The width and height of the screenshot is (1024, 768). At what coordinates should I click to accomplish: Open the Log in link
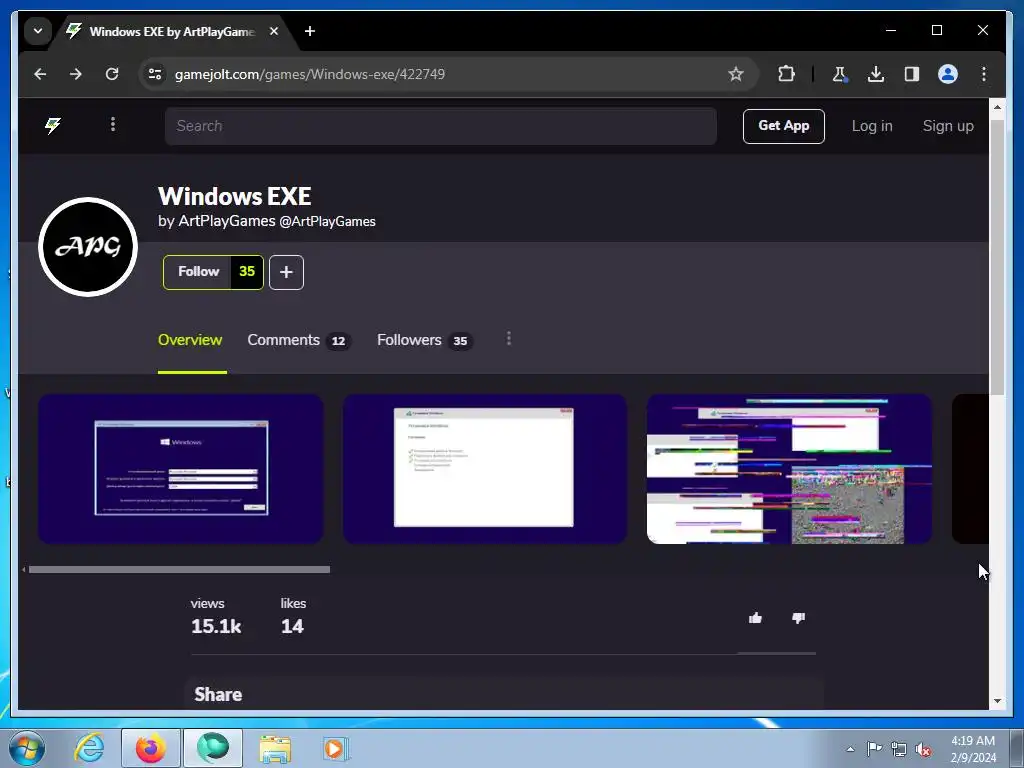(872, 126)
